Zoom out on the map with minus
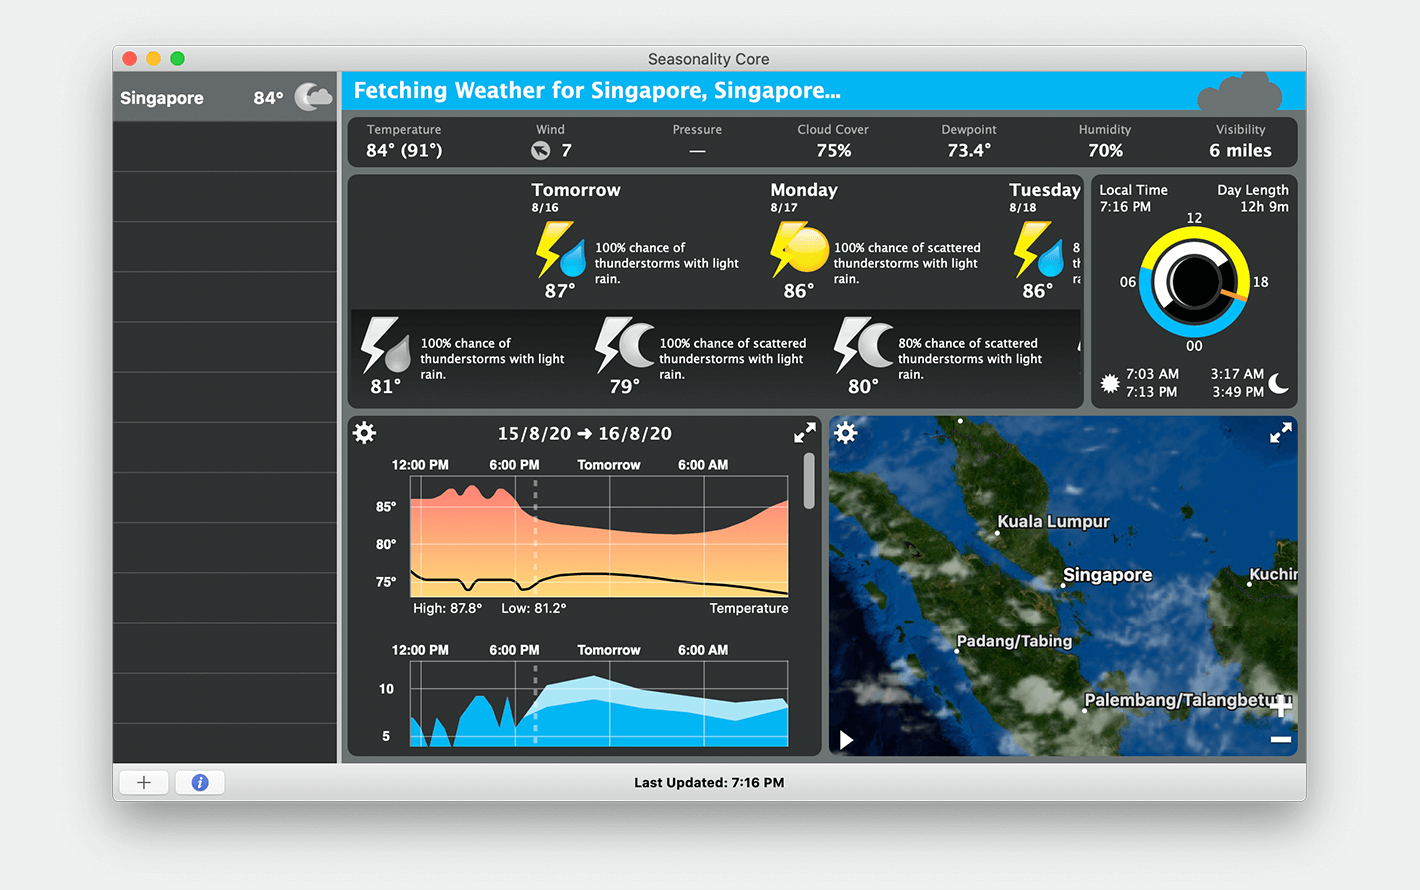 pos(1281,740)
